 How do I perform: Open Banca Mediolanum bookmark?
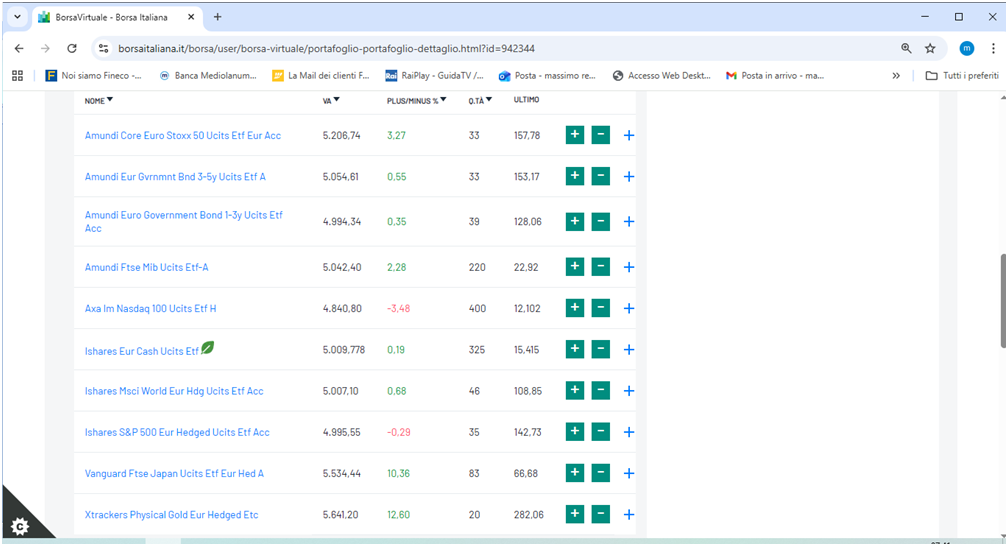tap(207, 75)
